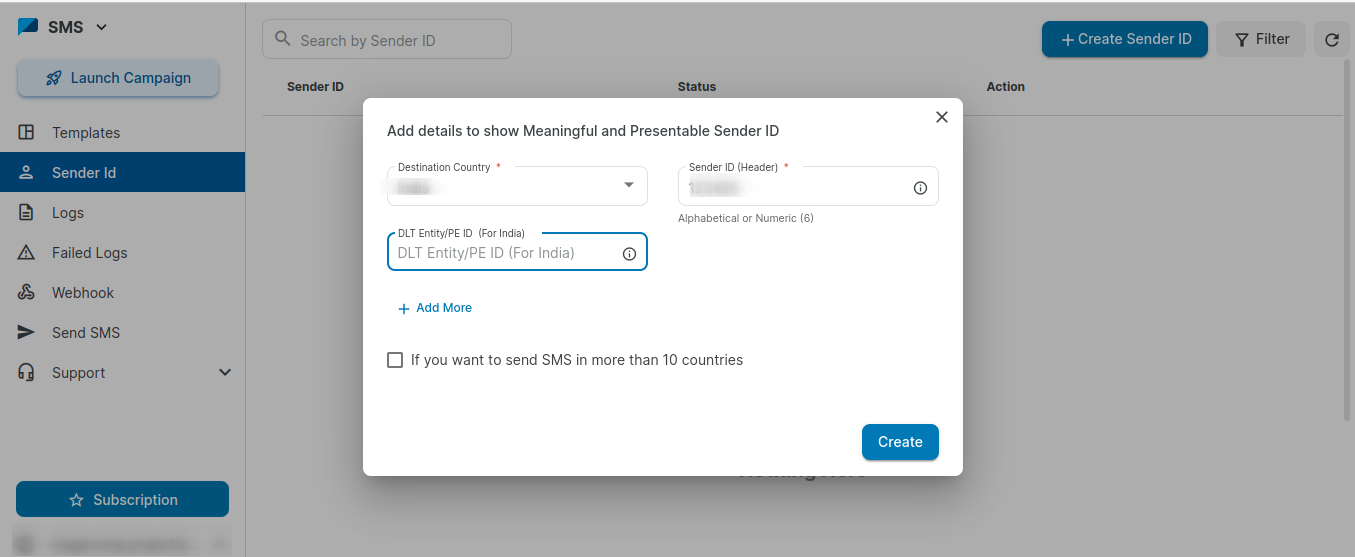Screen dimensions: 1355x557
Task: Enable sending SMS in more than 10 countries
Action: pyautogui.click(x=395, y=360)
